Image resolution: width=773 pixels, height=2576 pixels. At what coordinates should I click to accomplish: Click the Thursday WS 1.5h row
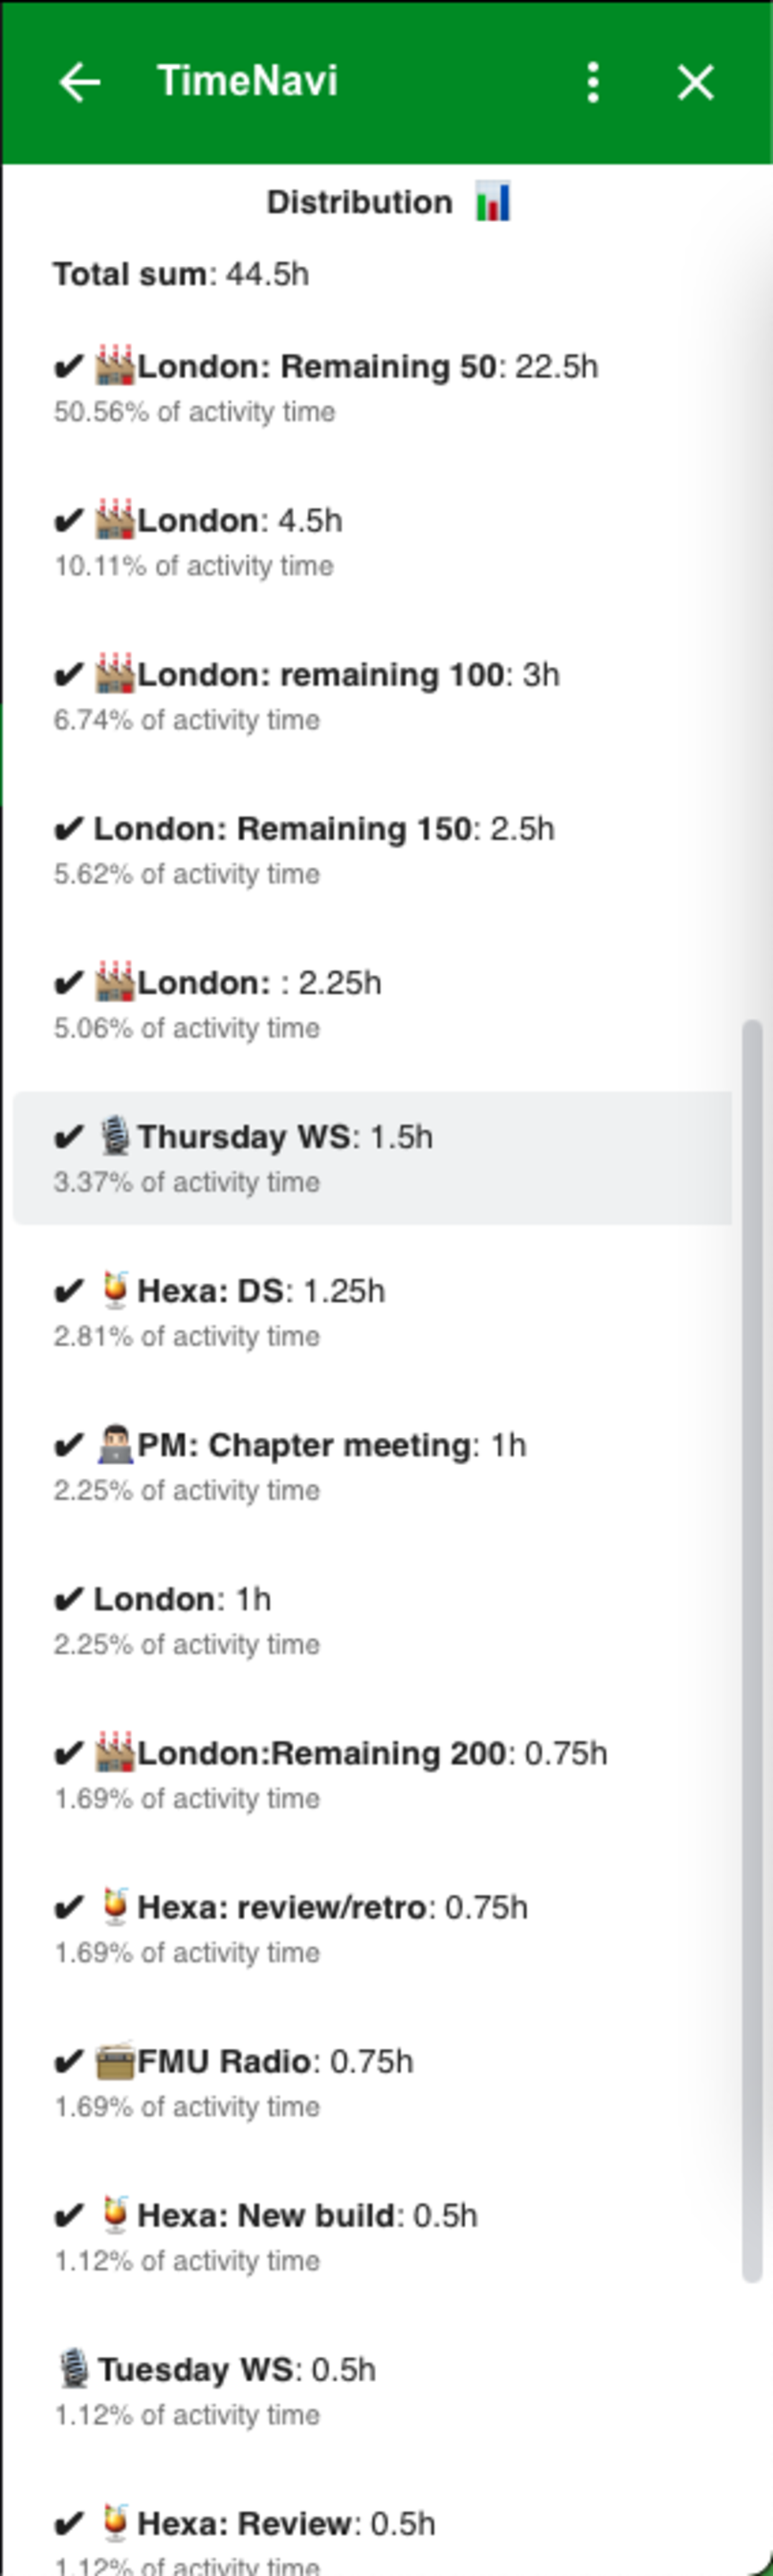pyautogui.click(x=372, y=1157)
